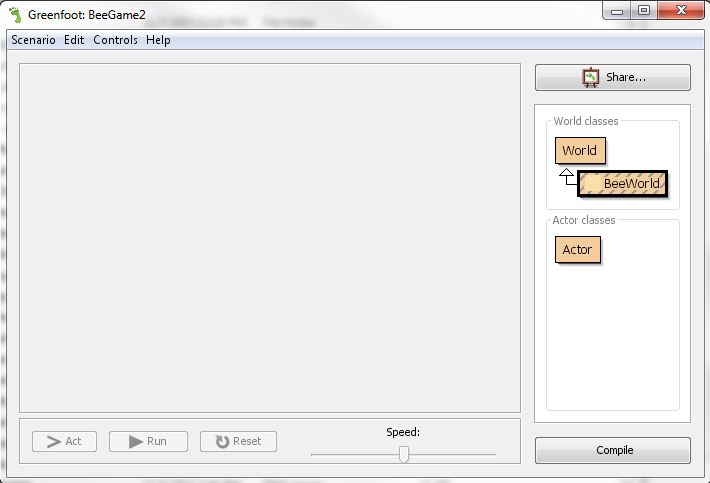Open the Edit menu

(x=74, y=40)
